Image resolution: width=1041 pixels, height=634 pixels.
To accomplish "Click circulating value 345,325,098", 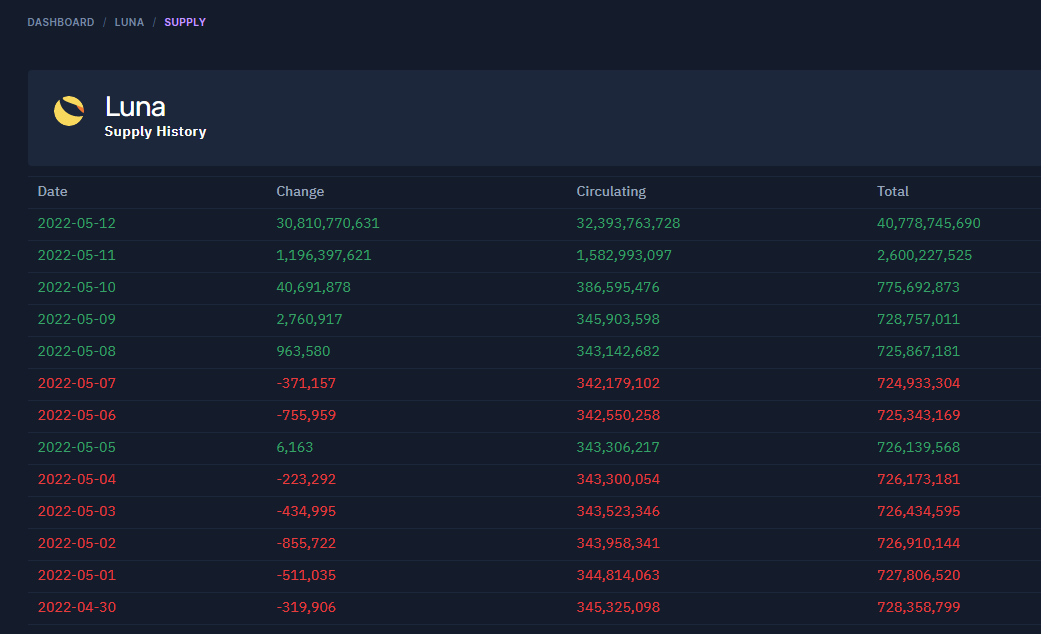I will [618, 607].
